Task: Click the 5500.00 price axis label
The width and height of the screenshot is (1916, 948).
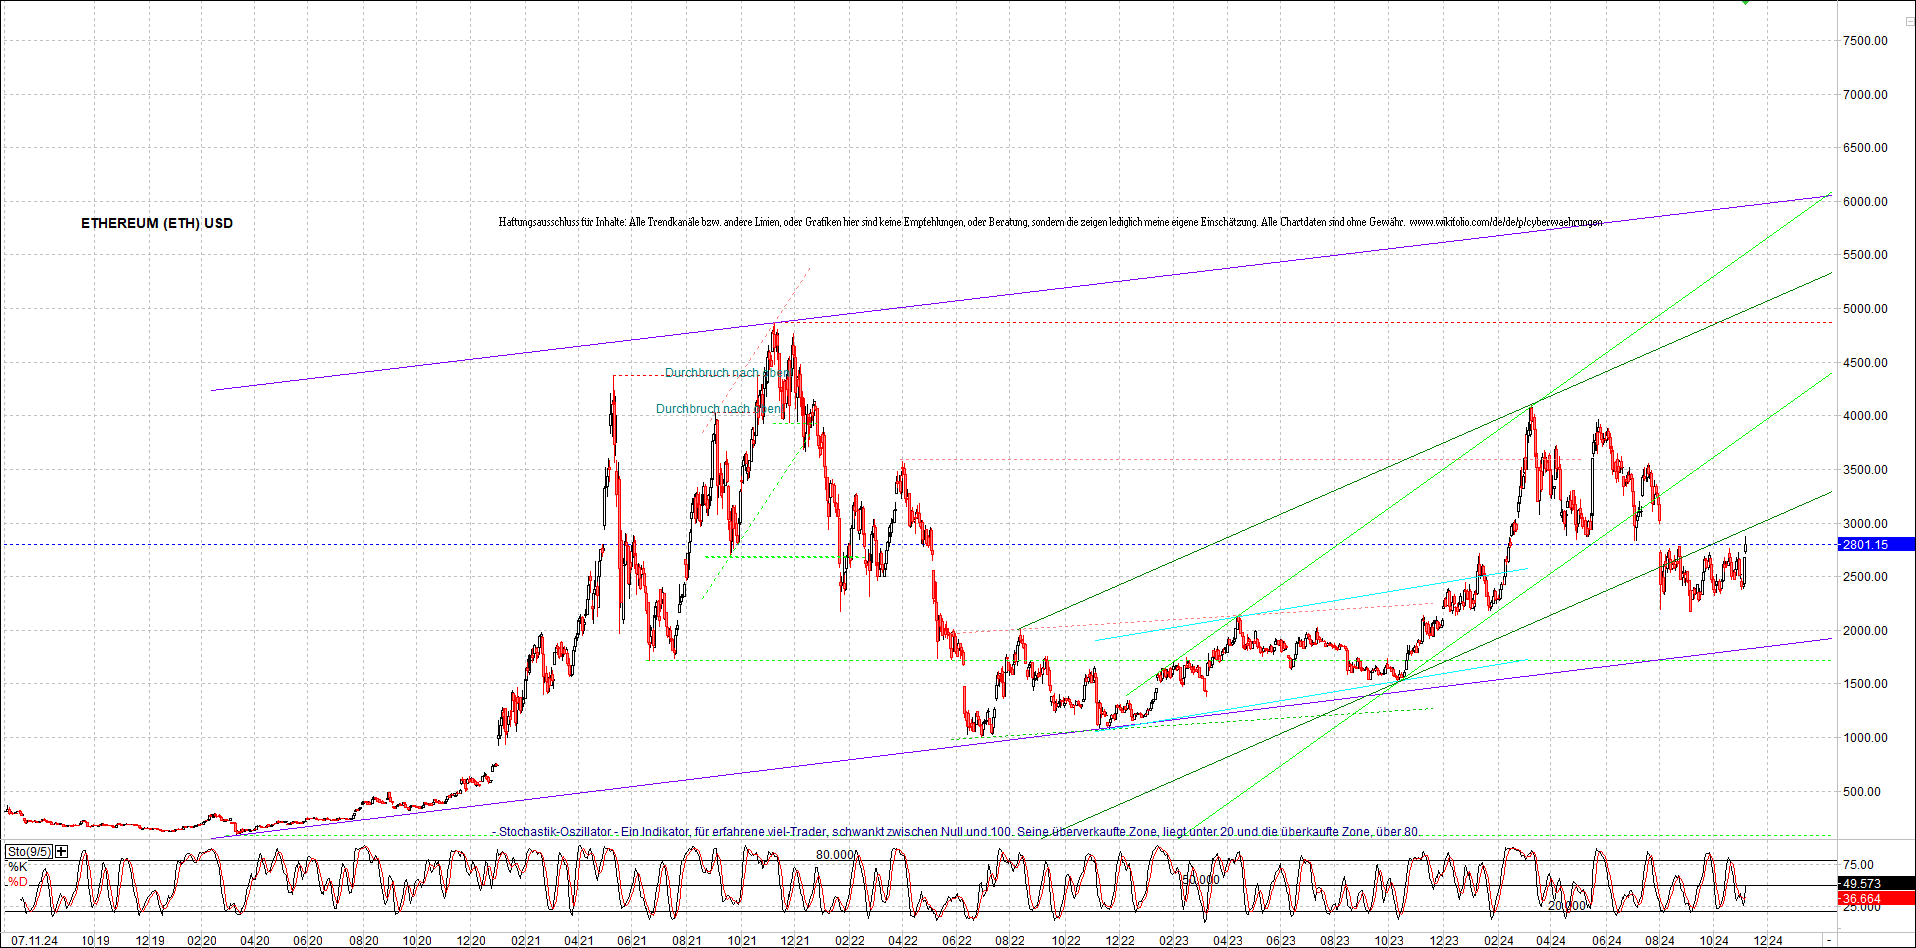Action: [1865, 255]
